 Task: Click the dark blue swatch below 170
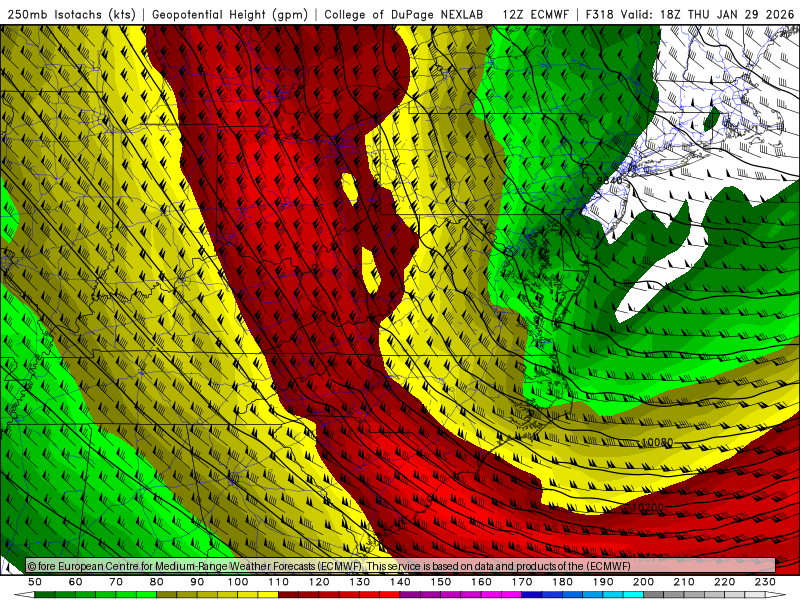coord(532,595)
